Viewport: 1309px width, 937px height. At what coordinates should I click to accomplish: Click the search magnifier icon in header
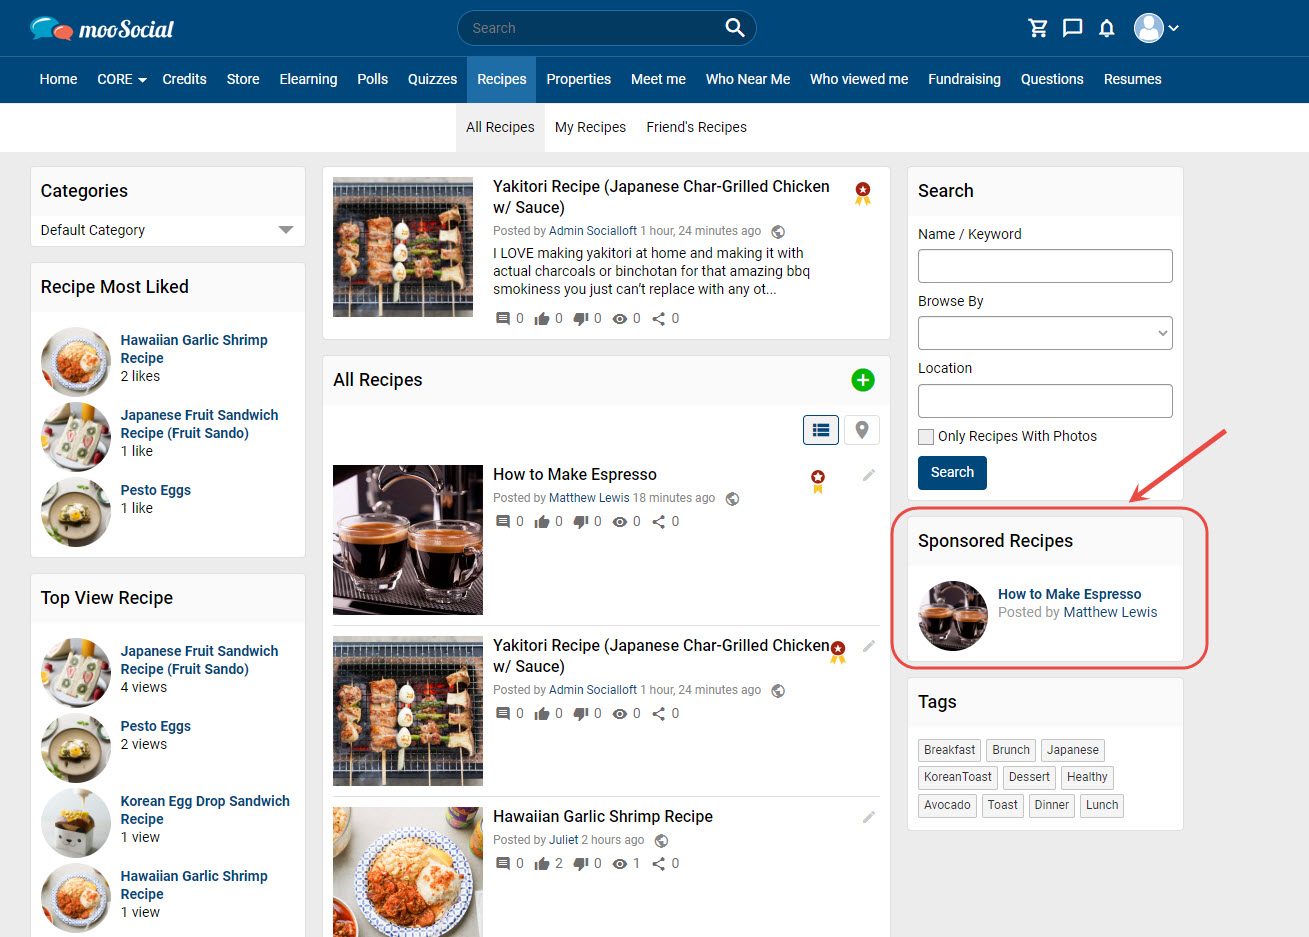[x=735, y=28]
